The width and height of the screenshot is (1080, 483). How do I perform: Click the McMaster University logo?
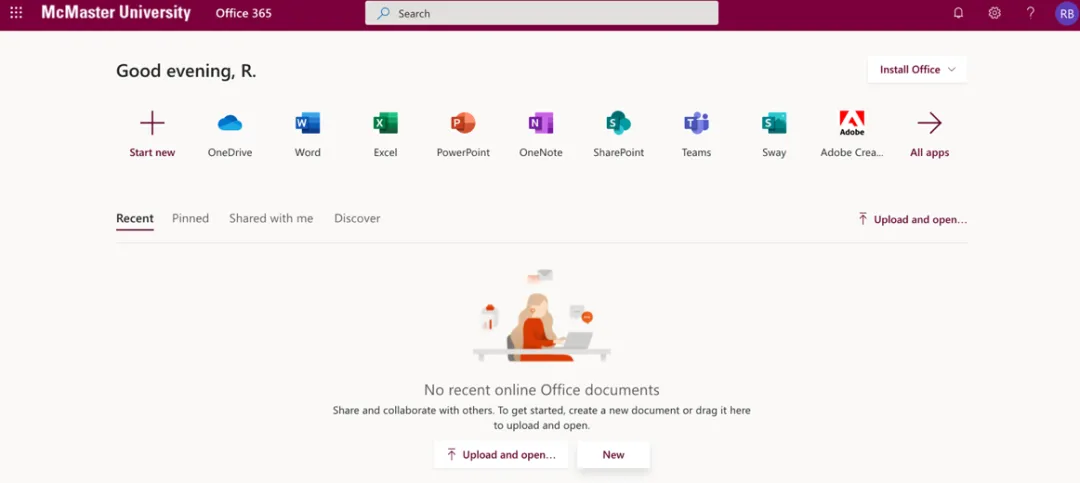116,12
